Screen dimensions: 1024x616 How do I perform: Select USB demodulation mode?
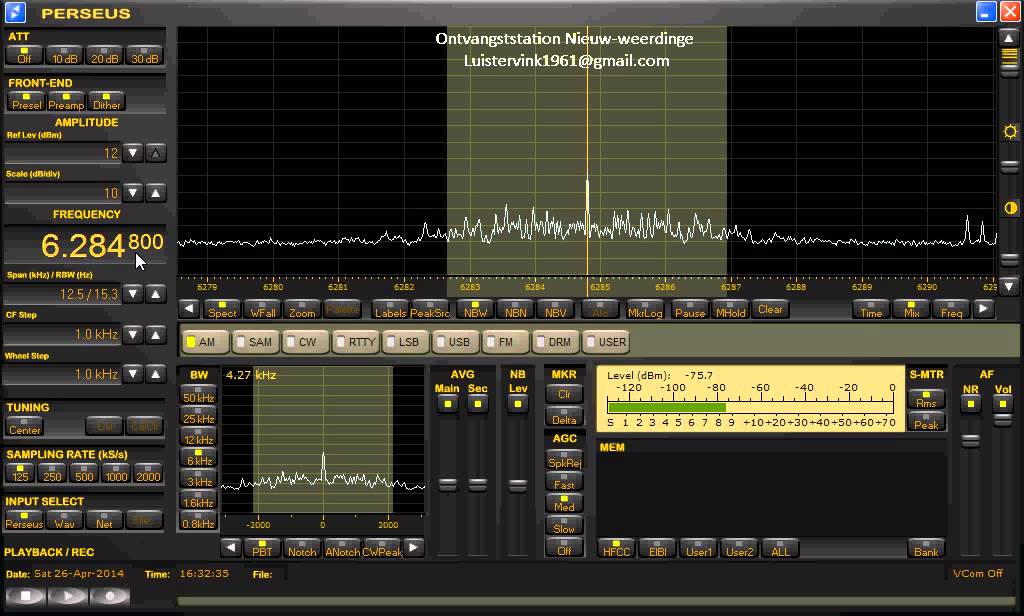point(455,342)
